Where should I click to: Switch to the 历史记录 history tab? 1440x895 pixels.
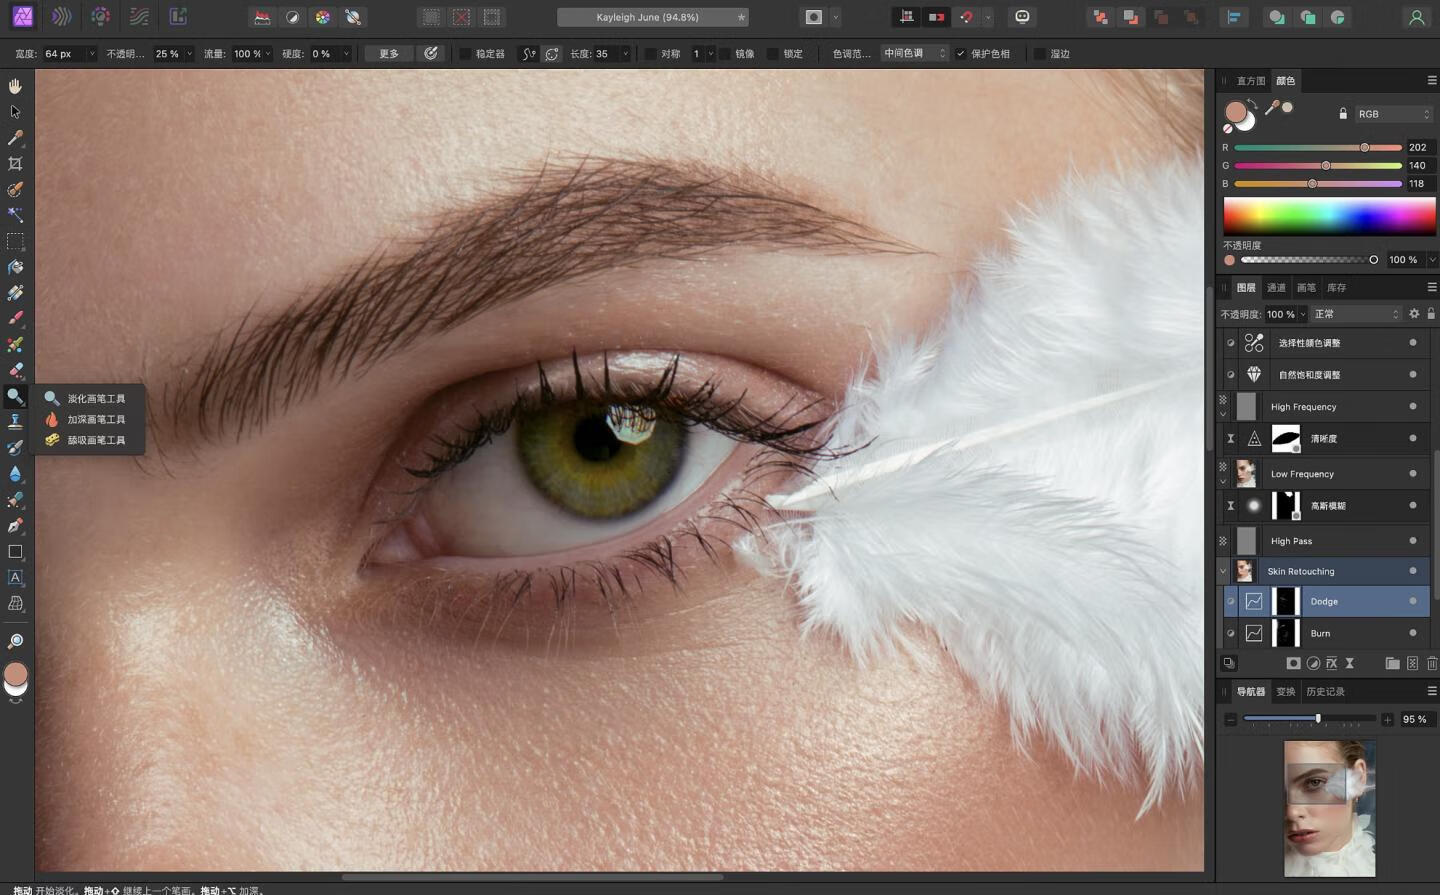[1325, 692]
